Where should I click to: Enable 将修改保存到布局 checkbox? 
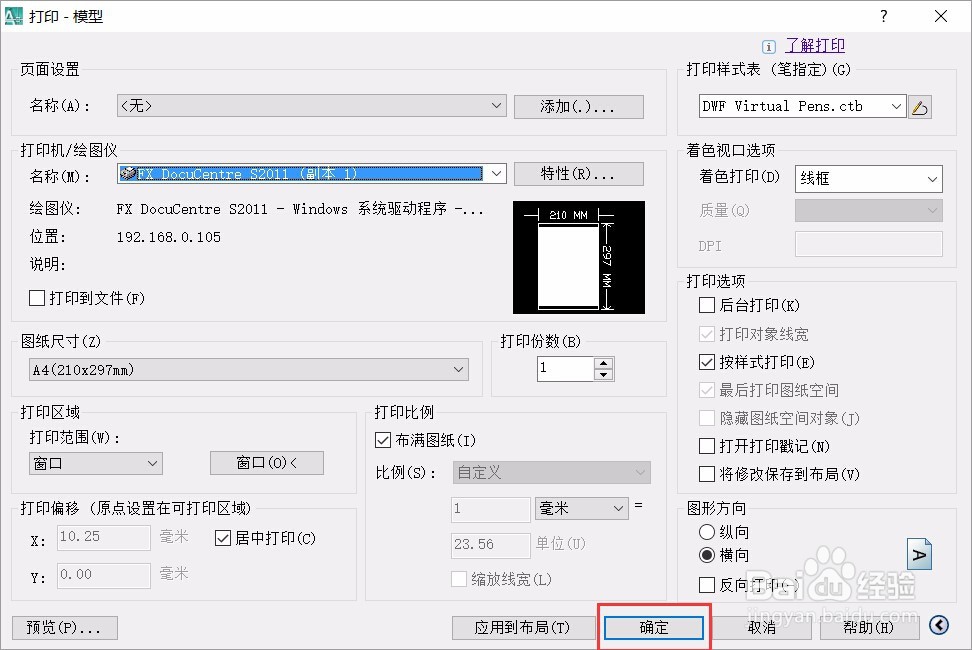(x=707, y=474)
